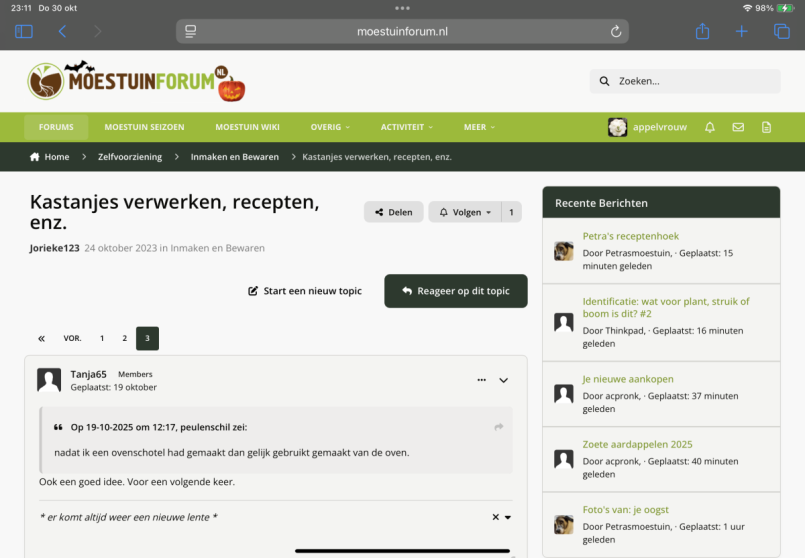This screenshot has width=805, height=558.
Task: Open the Petra's receptenhoek link
Action: tap(630, 237)
